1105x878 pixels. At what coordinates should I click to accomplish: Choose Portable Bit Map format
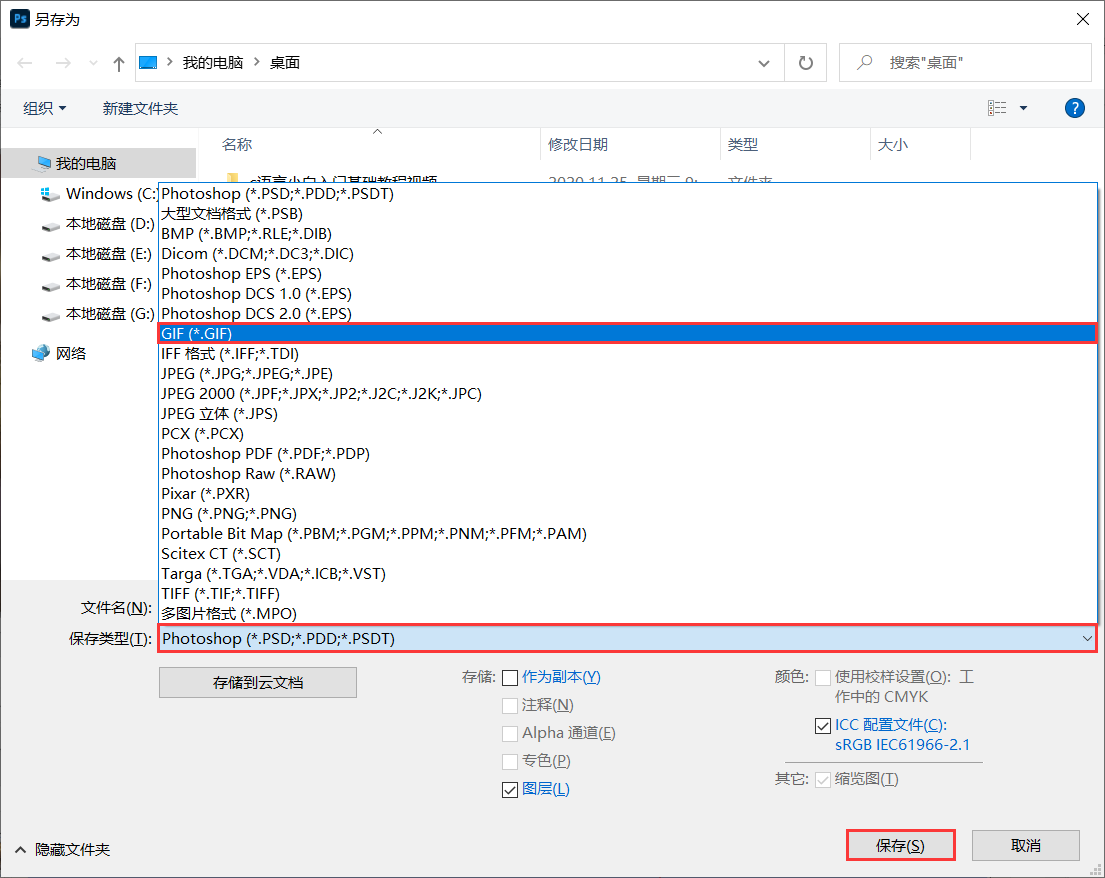tap(627, 533)
